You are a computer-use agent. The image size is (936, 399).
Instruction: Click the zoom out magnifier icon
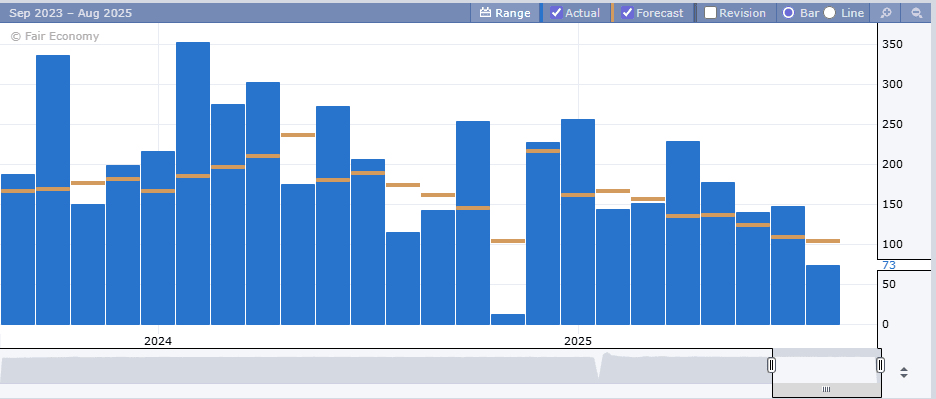[916, 13]
